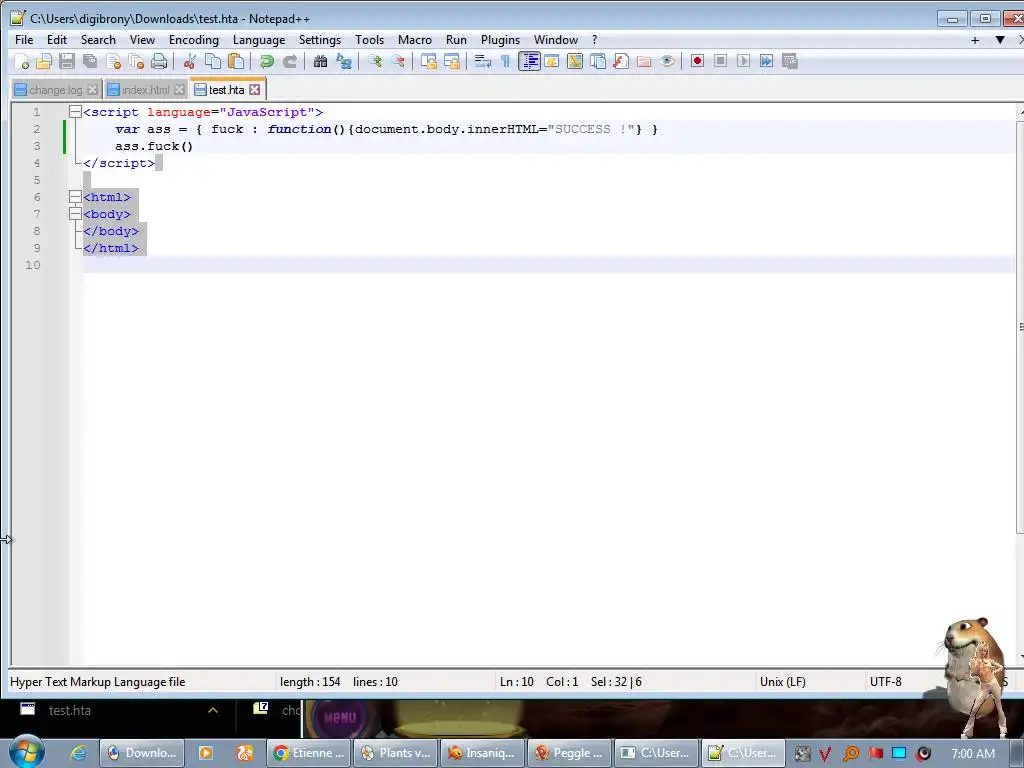Click the Copy toolbar icon
The width and height of the screenshot is (1024, 768).
point(212,61)
